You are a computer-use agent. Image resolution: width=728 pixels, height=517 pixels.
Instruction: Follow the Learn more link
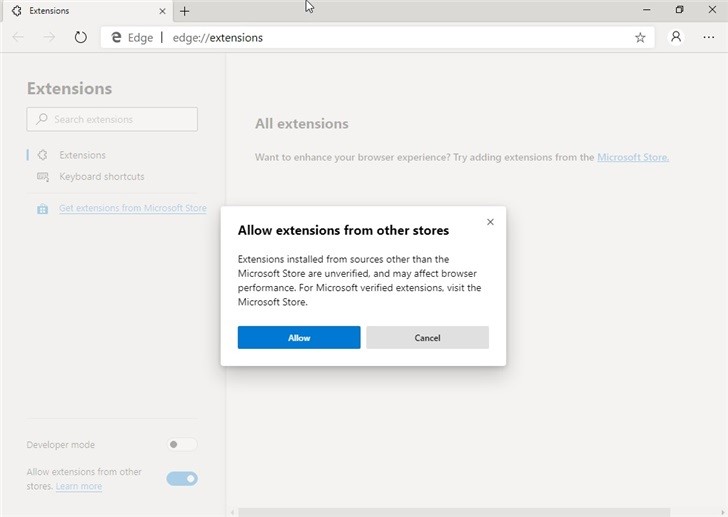[x=79, y=487]
